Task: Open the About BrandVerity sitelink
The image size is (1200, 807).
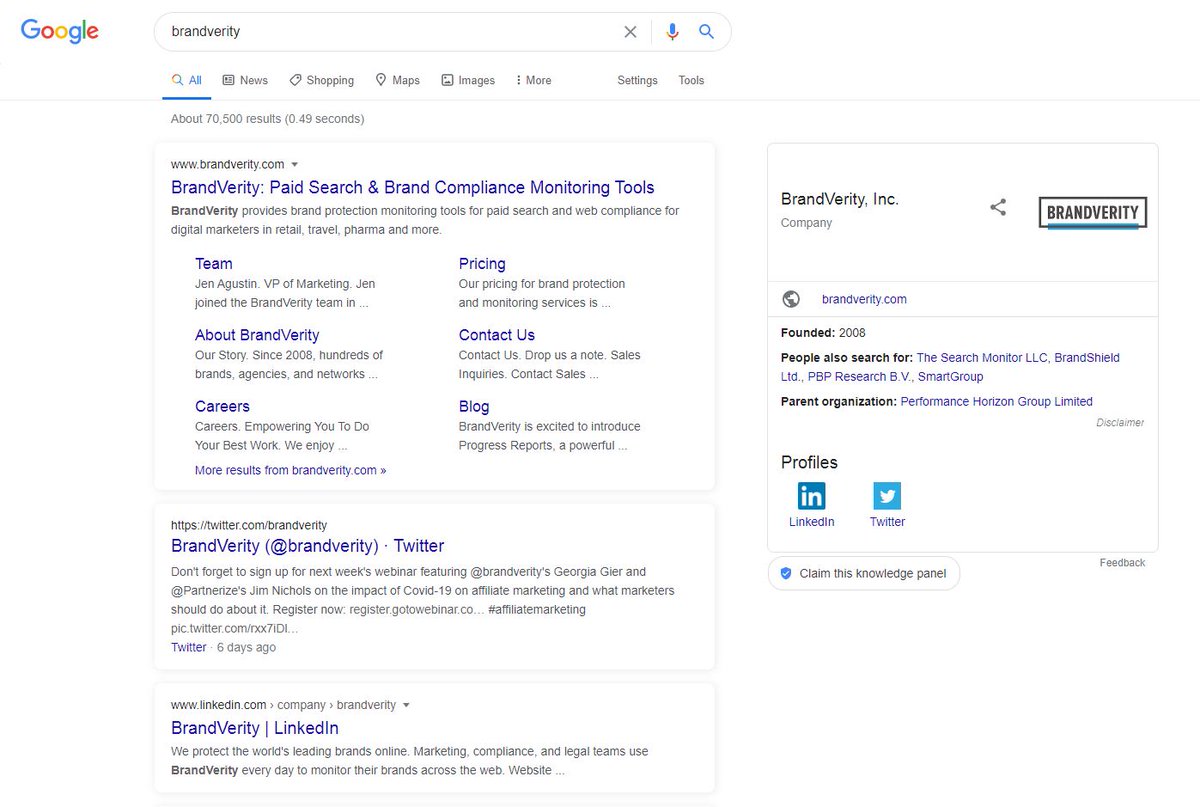Action: point(257,335)
